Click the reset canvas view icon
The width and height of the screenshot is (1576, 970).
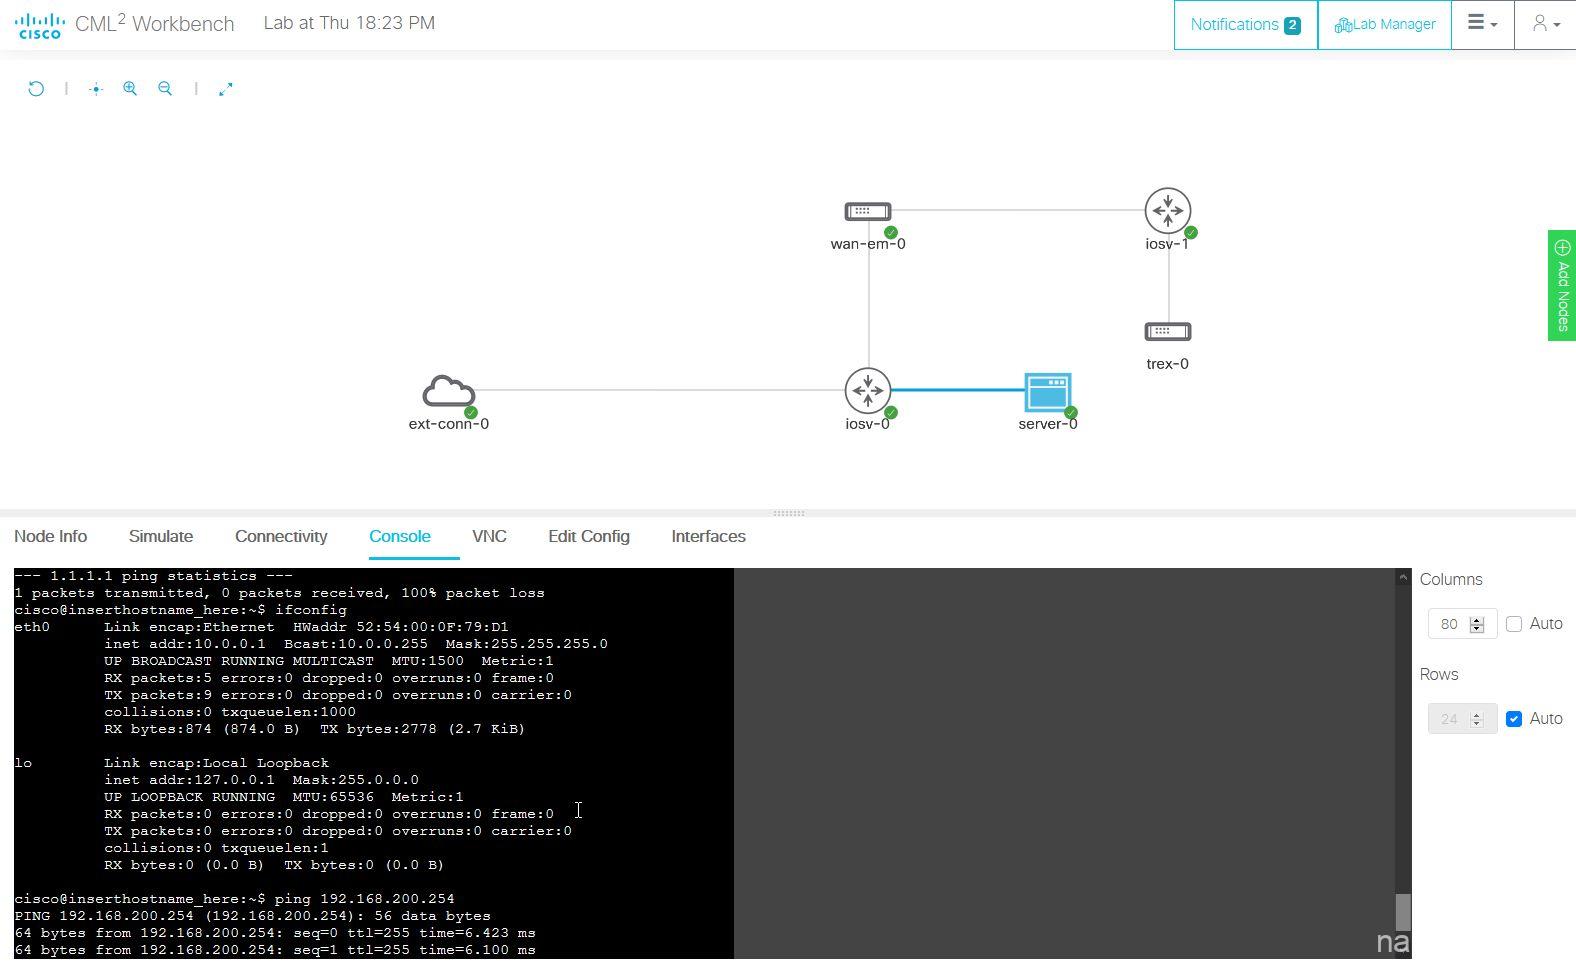[36, 89]
